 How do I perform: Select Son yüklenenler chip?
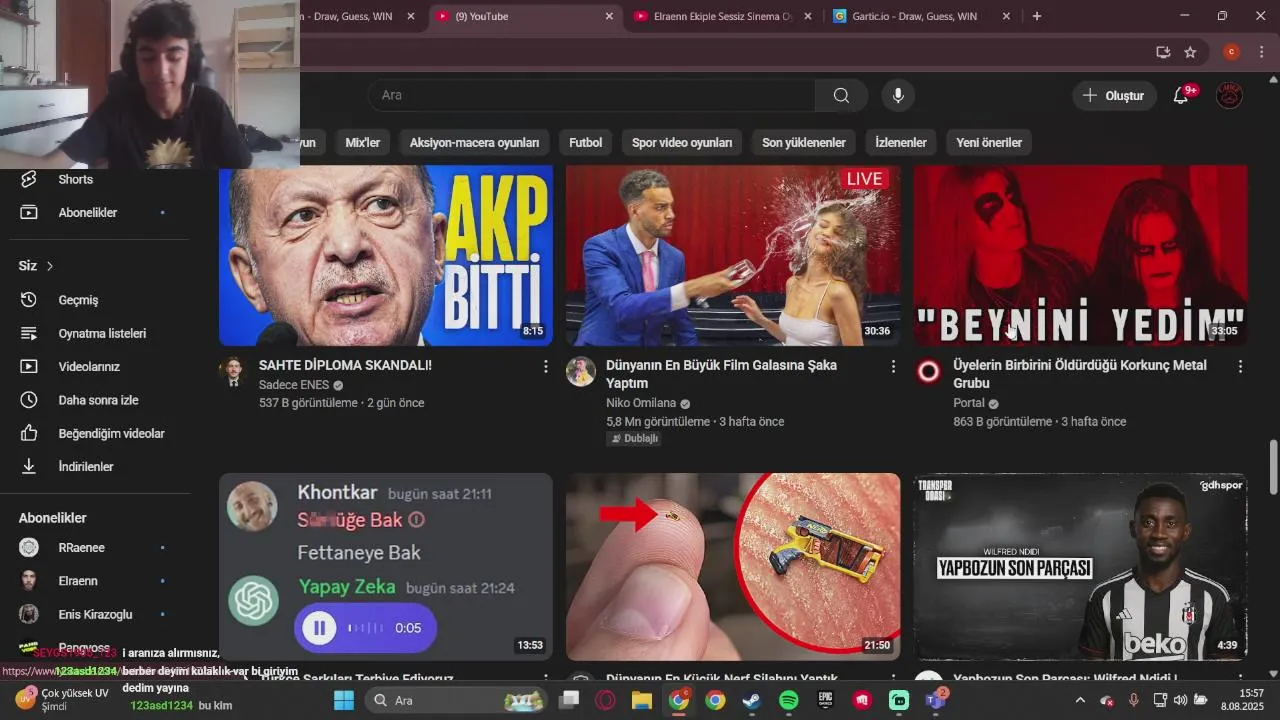point(804,142)
